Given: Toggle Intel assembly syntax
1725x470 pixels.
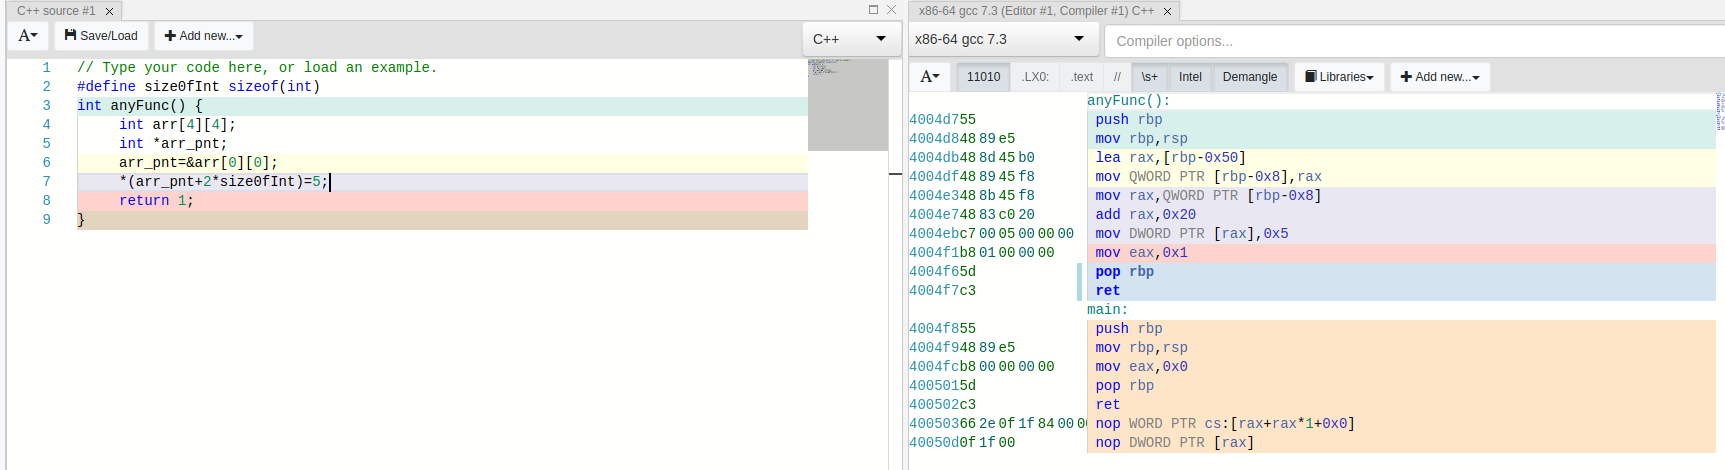Looking at the screenshot, I should 1190,77.
